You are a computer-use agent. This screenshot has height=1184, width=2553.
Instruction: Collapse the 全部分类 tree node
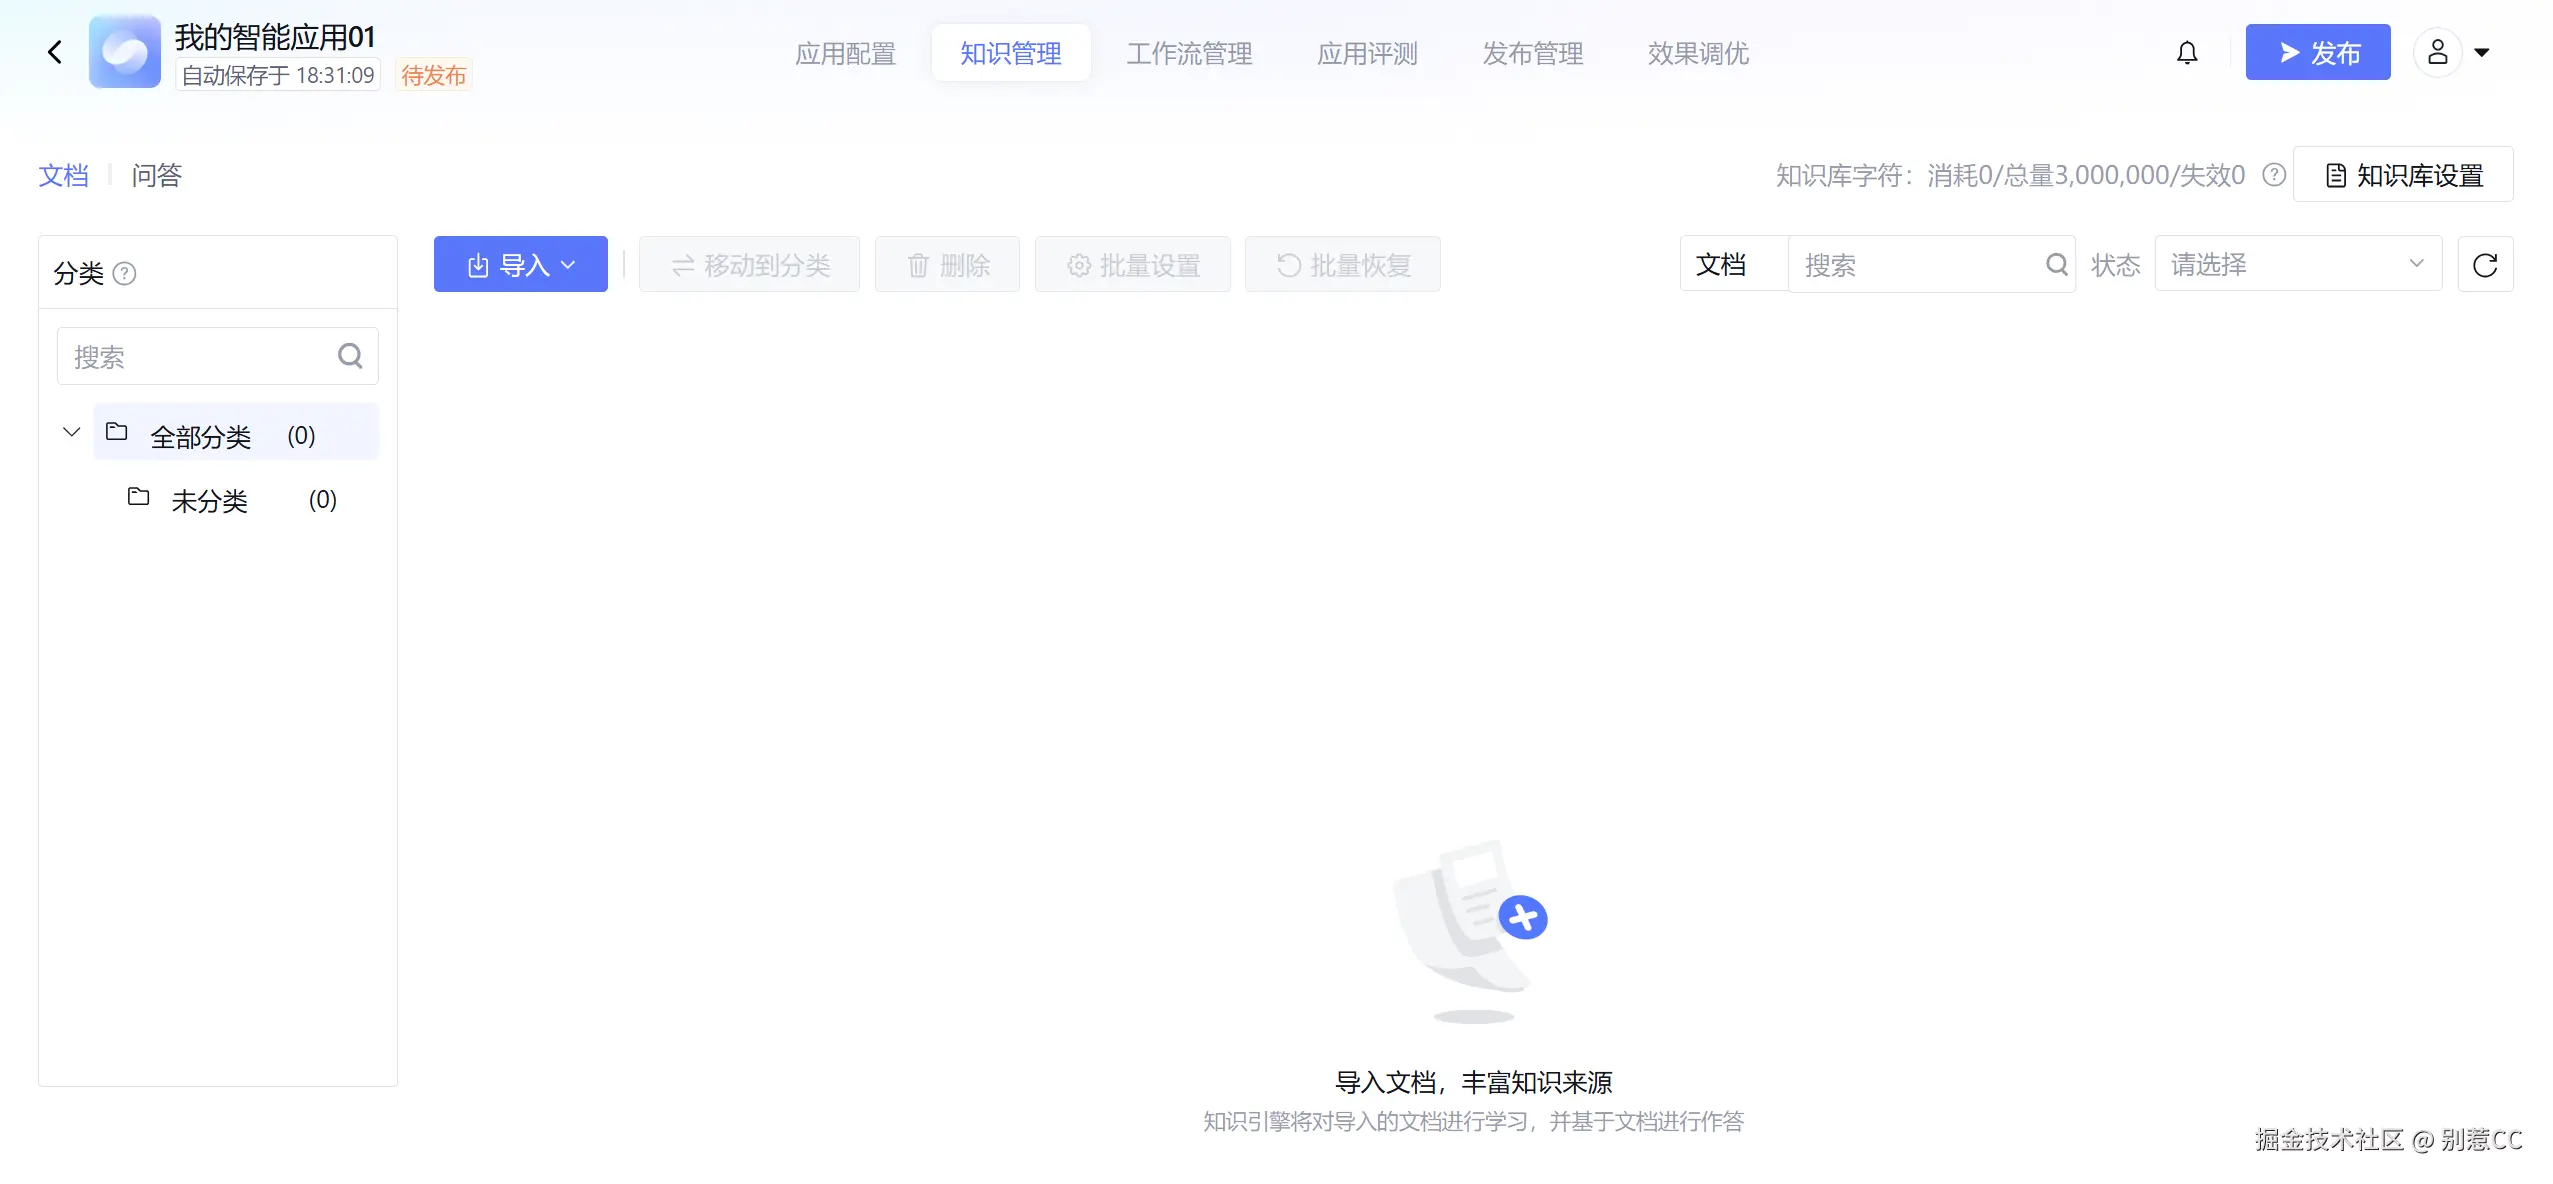(71, 432)
